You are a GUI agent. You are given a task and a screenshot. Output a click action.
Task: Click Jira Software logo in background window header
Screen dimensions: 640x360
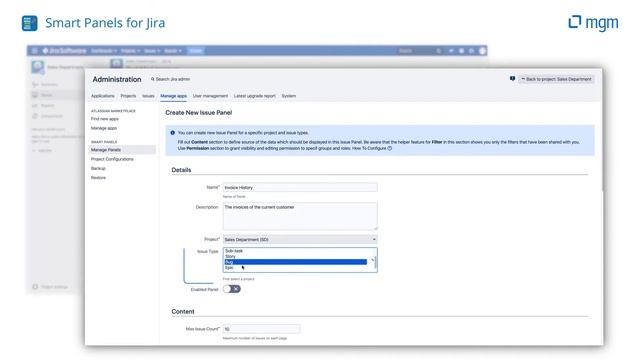[64, 51]
